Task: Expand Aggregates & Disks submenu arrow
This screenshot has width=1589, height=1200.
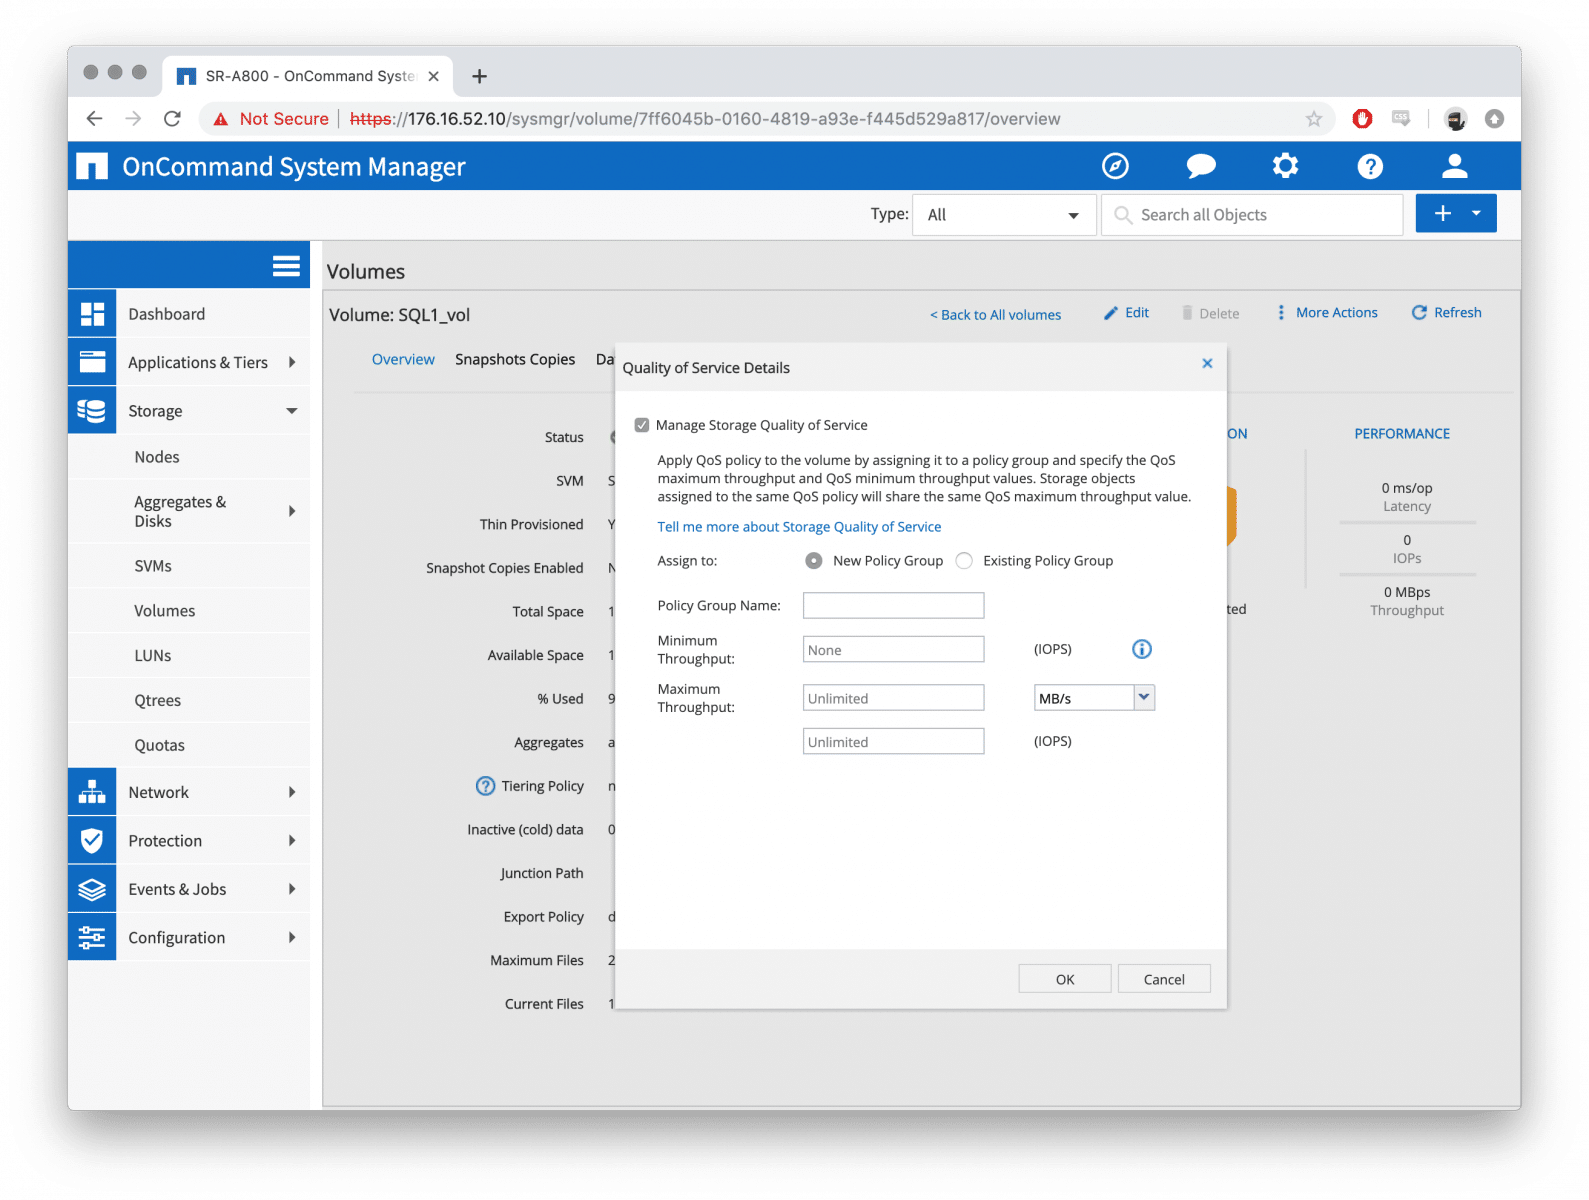Action: tap(292, 511)
